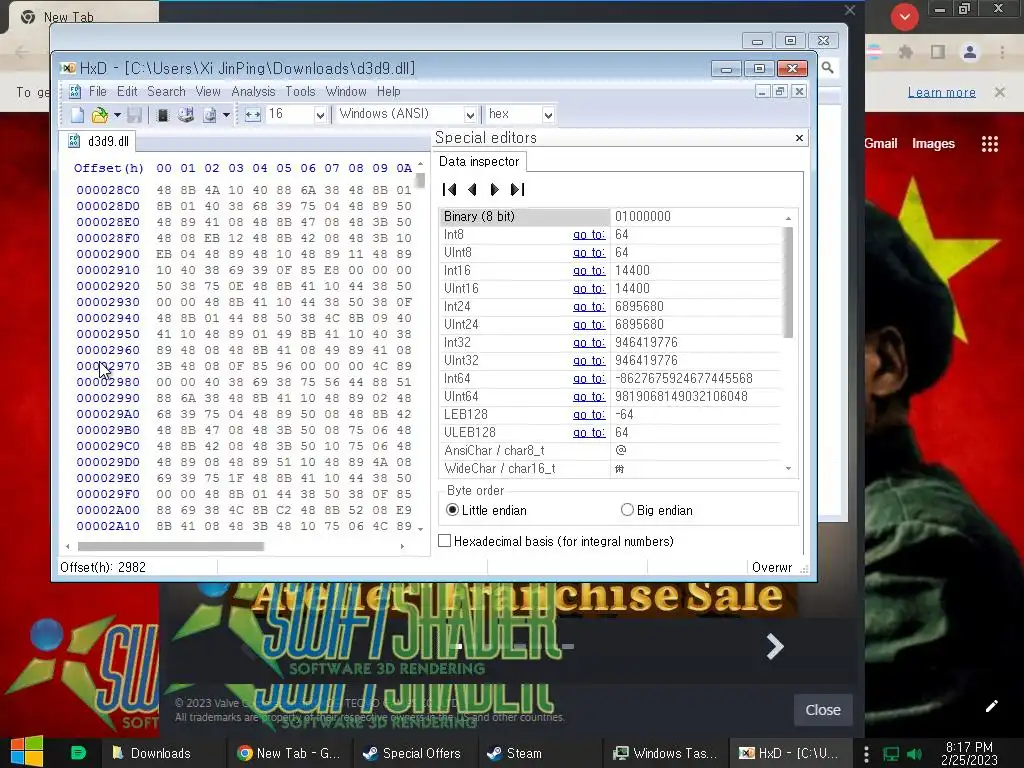Screen dimensions: 1024x768
Task: Click the New file icon in HxD toolbar
Action: [77, 115]
